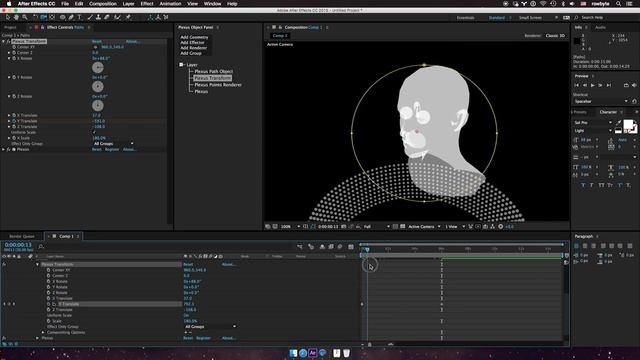640x360 pixels.
Task: Switch to the Project panel tab
Action: click(10, 27)
